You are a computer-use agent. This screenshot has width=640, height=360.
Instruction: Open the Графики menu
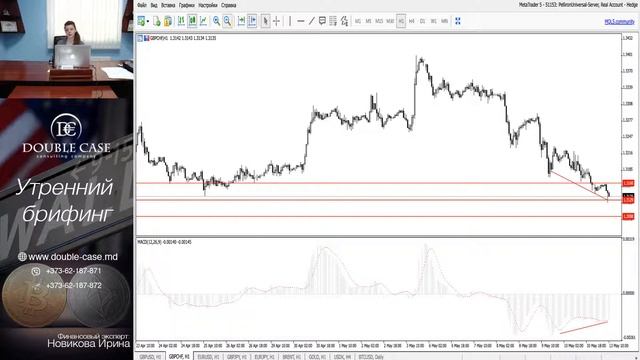point(187,5)
